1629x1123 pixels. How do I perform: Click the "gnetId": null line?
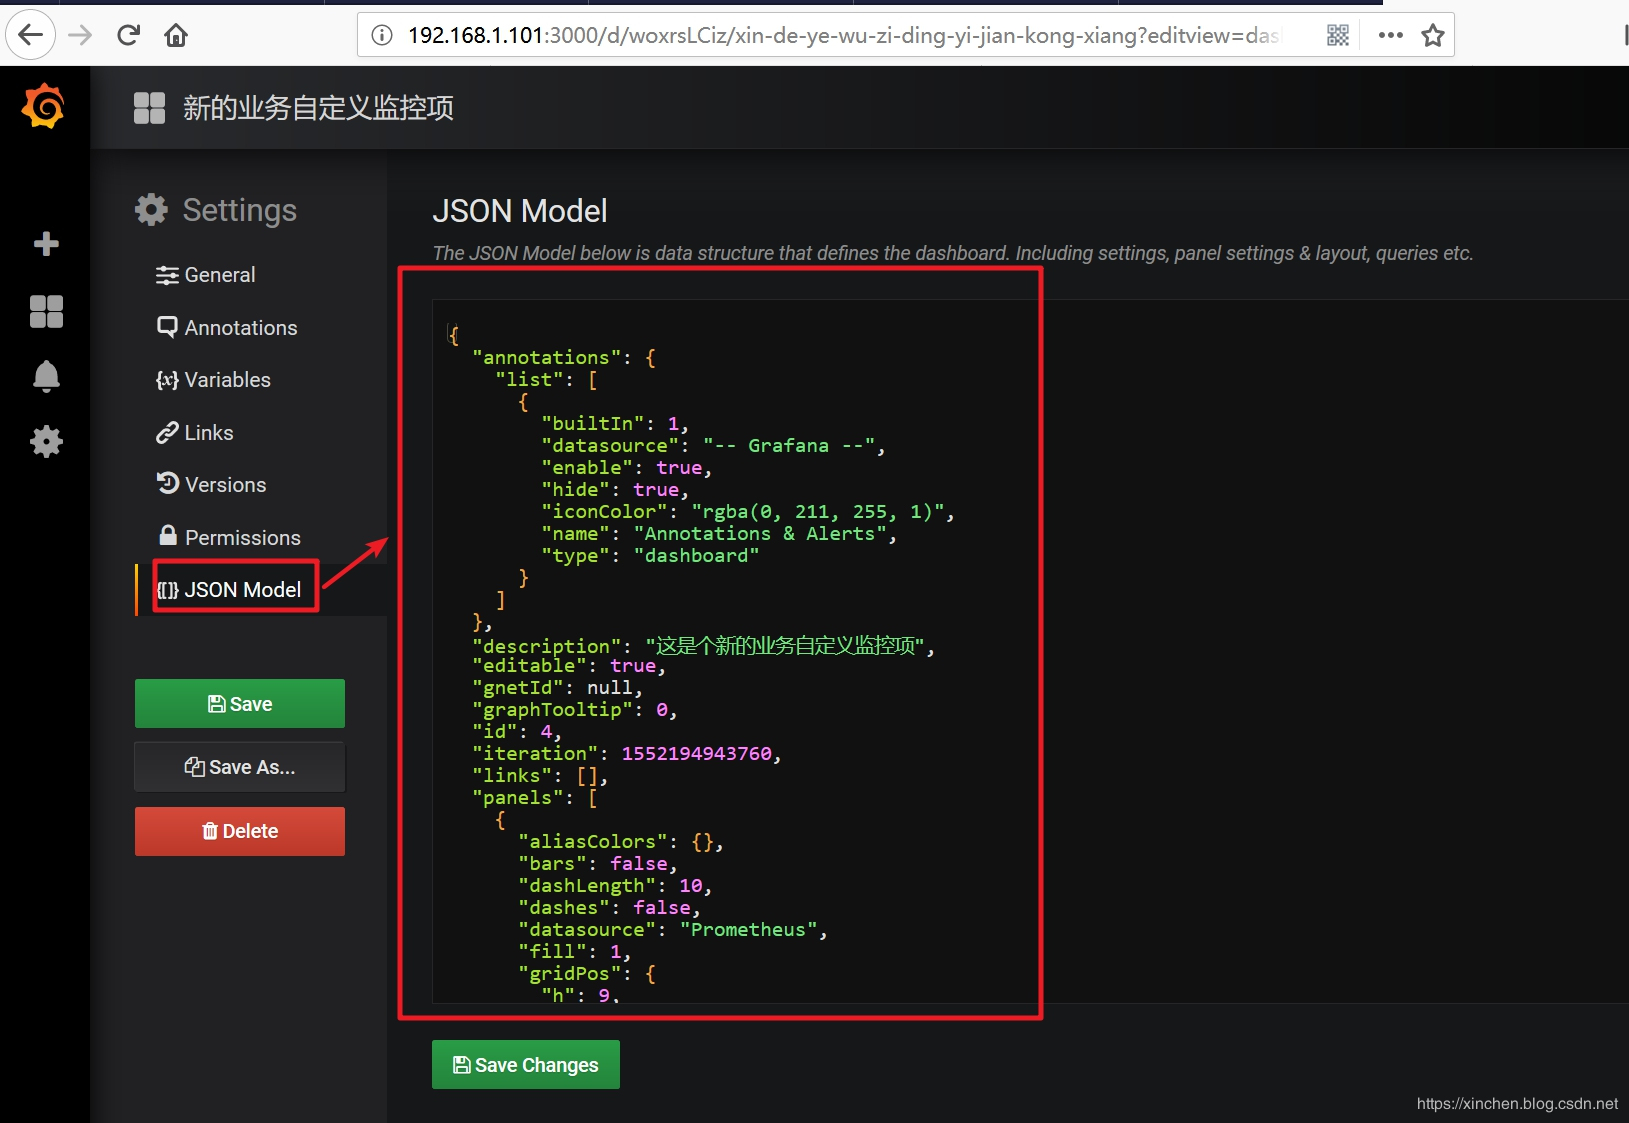pos(558,687)
